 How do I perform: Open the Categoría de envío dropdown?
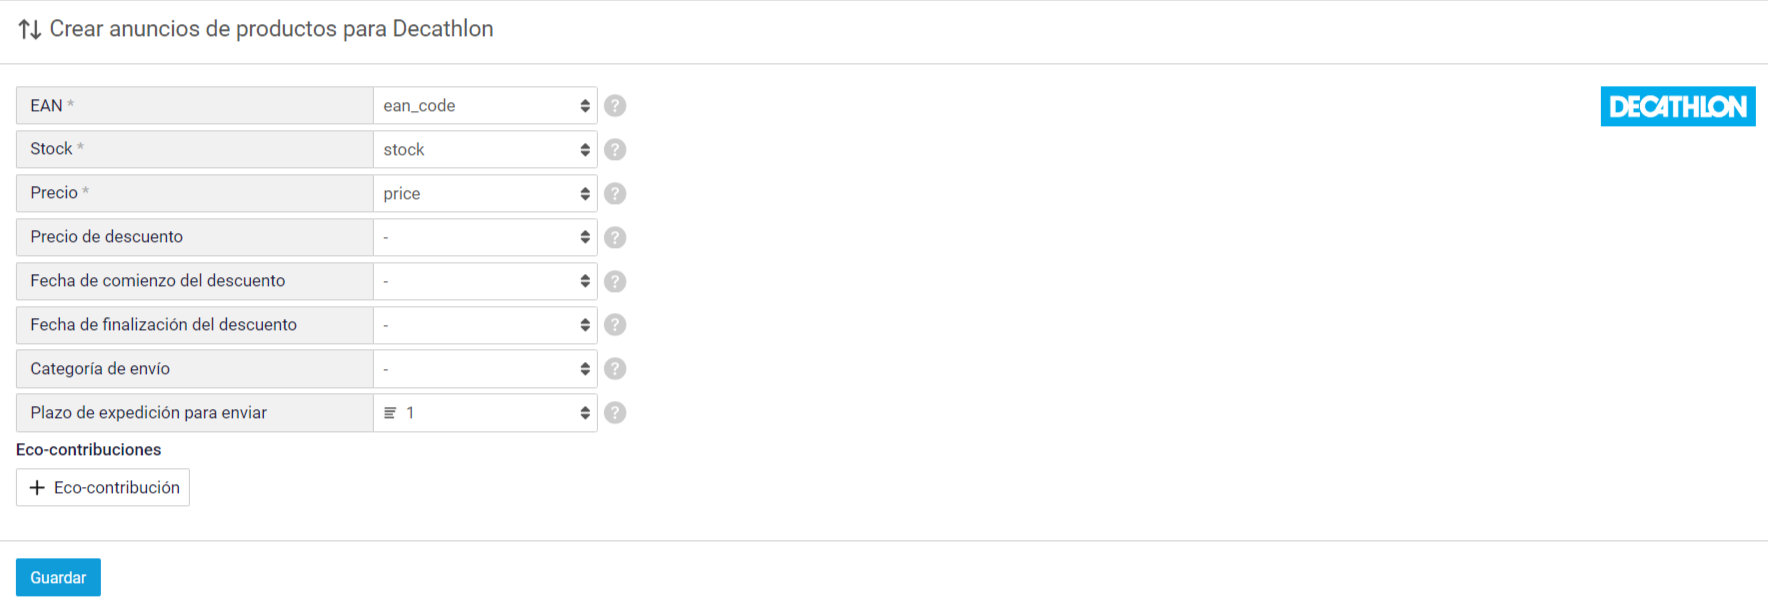tap(485, 369)
